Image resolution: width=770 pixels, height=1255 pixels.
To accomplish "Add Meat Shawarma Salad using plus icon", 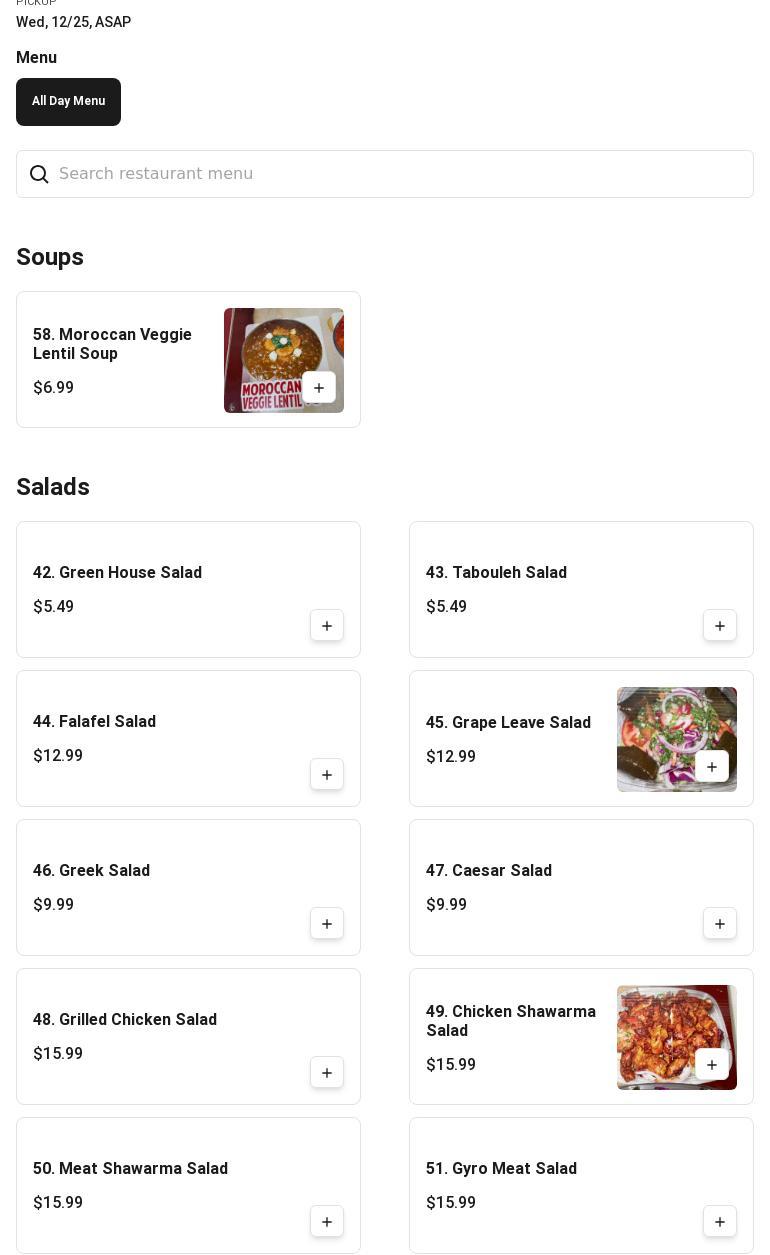I will (x=327, y=1222).
